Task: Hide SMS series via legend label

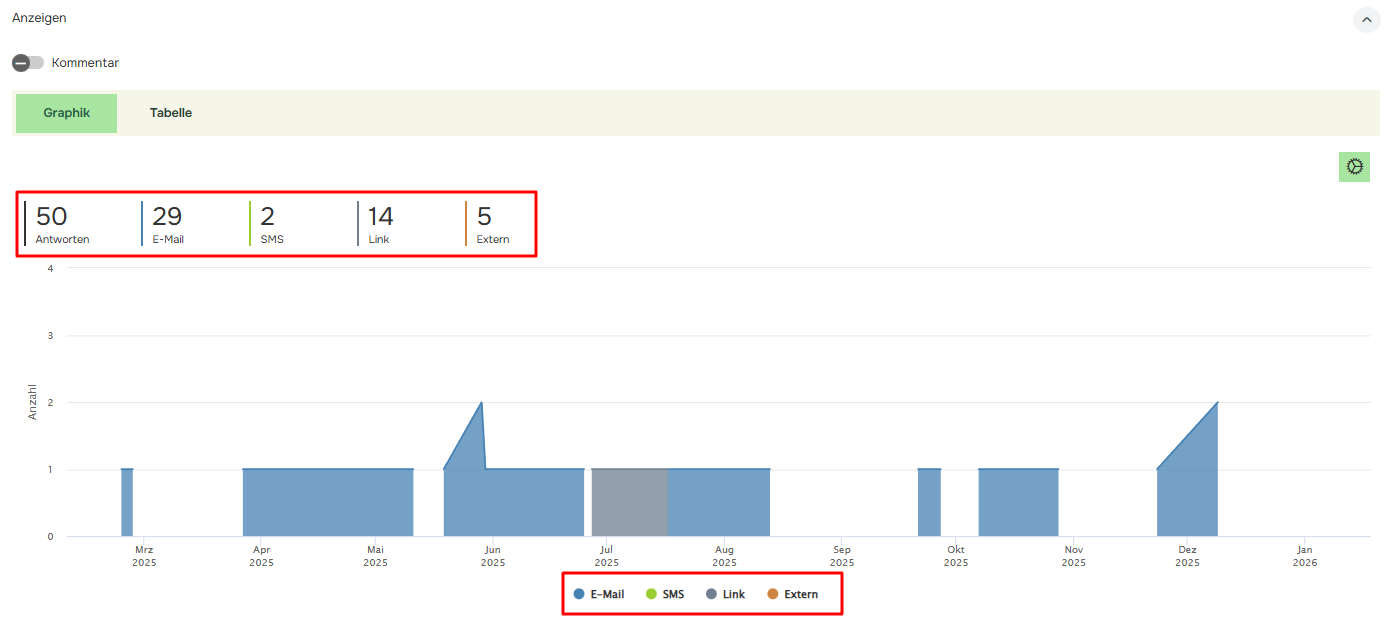Action: [x=673, y=594]
